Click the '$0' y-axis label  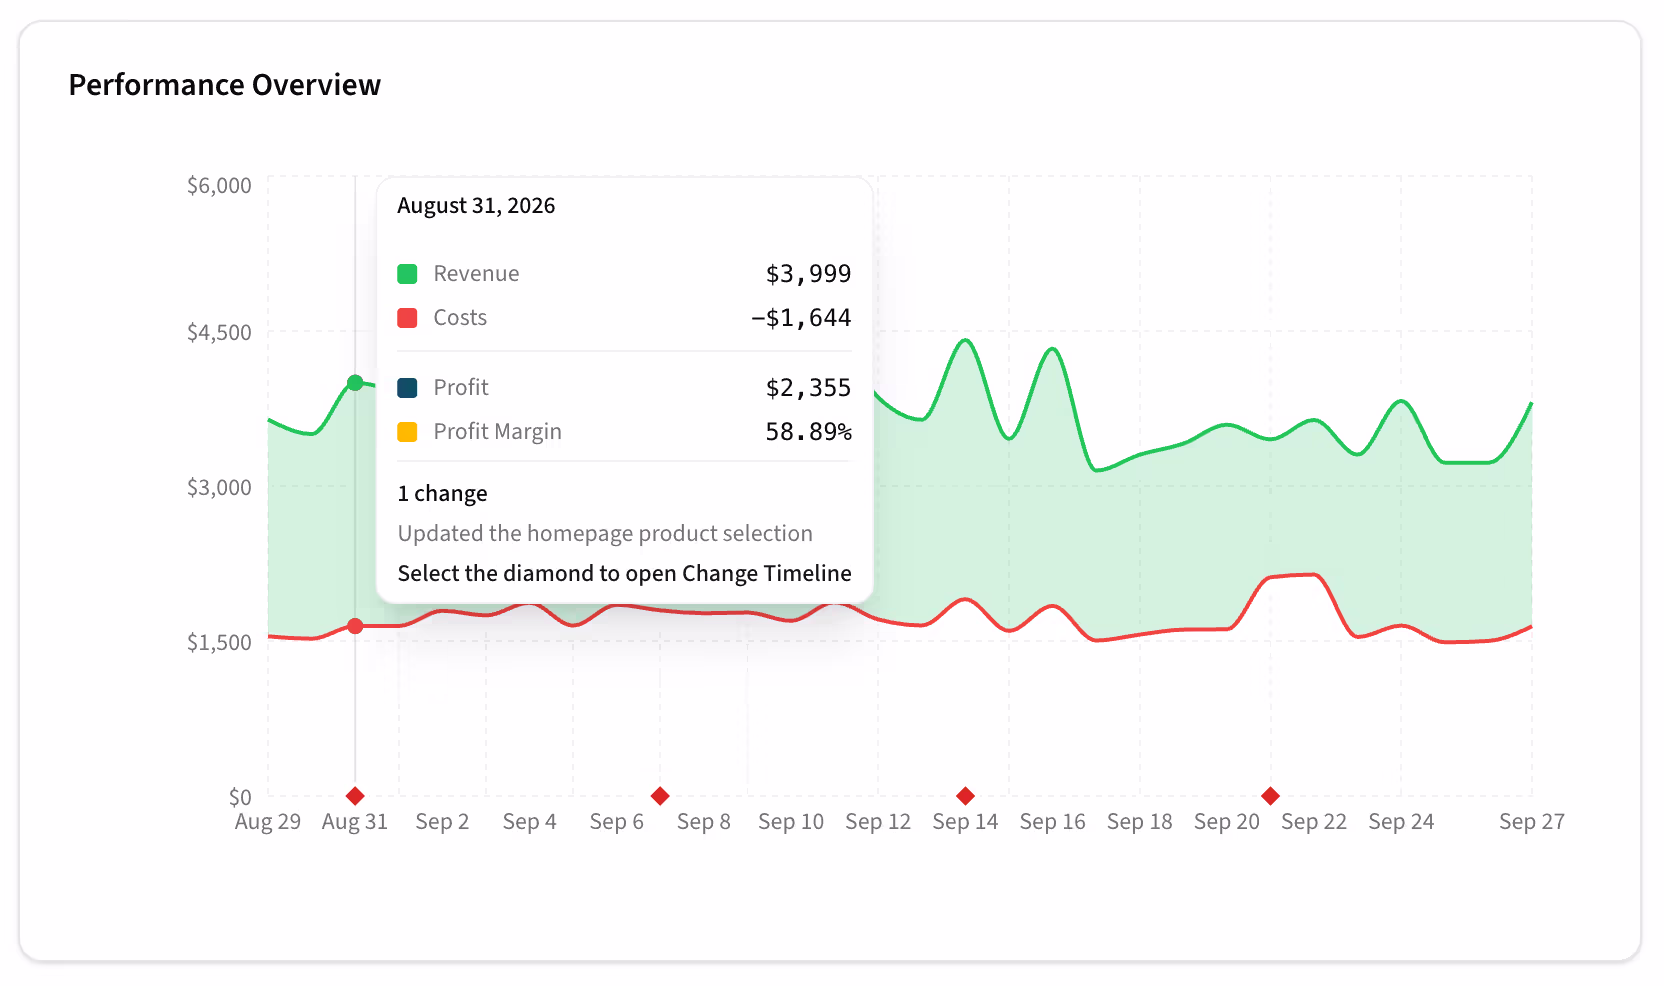tap(240, 797)
